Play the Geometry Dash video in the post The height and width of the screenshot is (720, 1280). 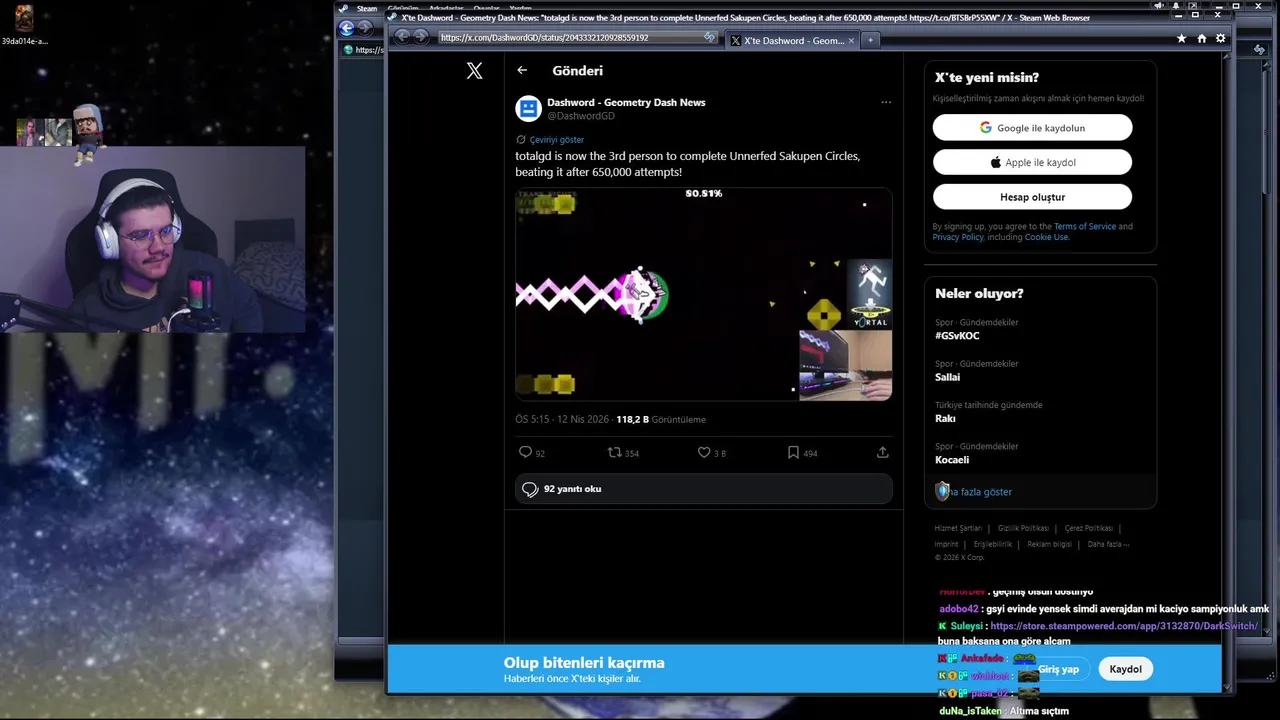pyautogui.click(x=704, y=294)
